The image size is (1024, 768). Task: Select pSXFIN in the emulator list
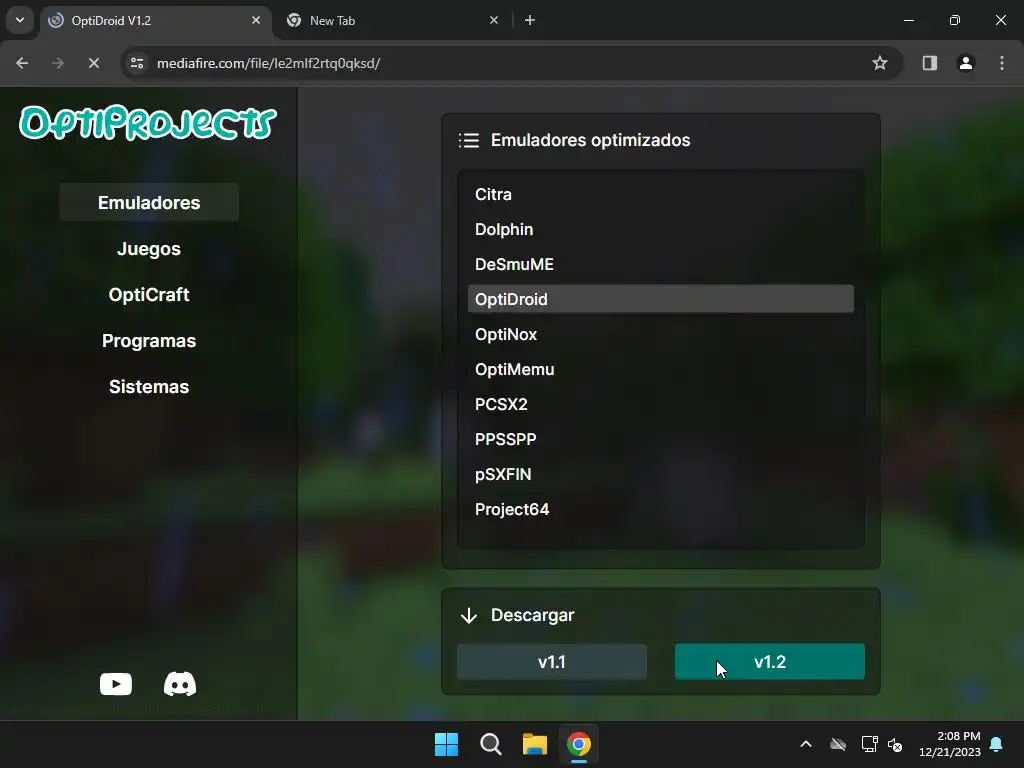coord(661,474)
